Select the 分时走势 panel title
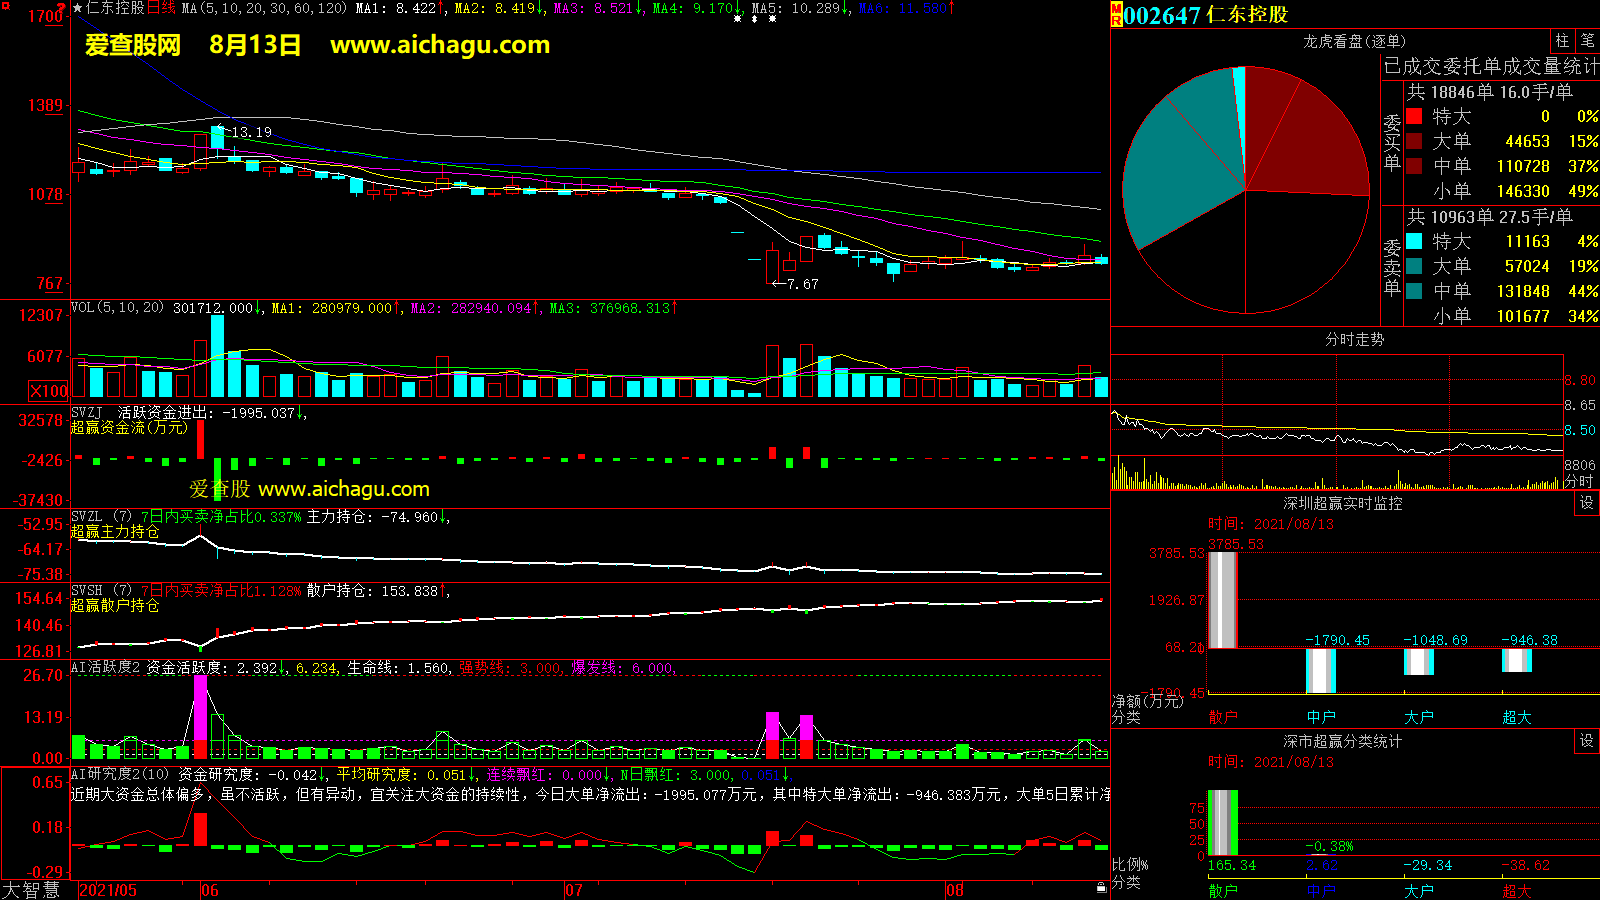 pos(1354,340)
